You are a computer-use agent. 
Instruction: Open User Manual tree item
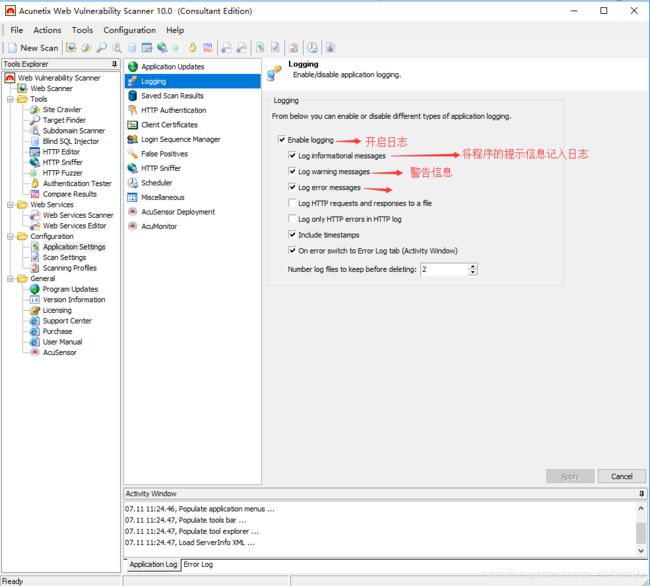63,342
